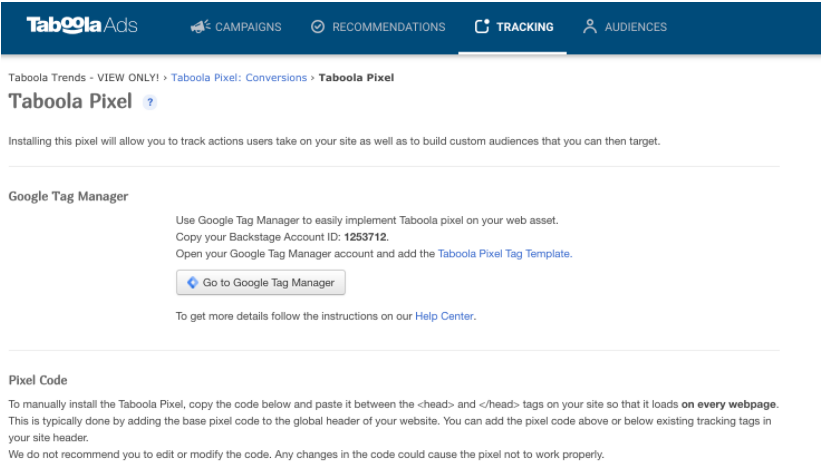Screen dimensions: 824x465
Task: Click the Recommendations checkmark circle icon
Action: [x=317, y=26]
